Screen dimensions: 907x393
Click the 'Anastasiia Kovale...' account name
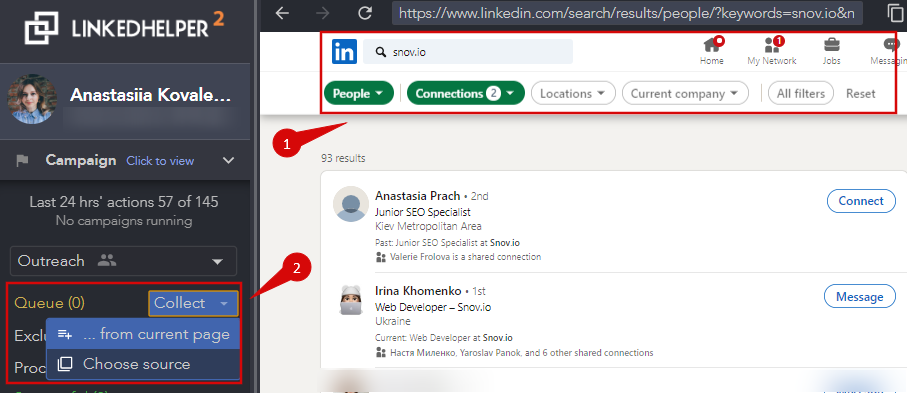pos(150,96)
